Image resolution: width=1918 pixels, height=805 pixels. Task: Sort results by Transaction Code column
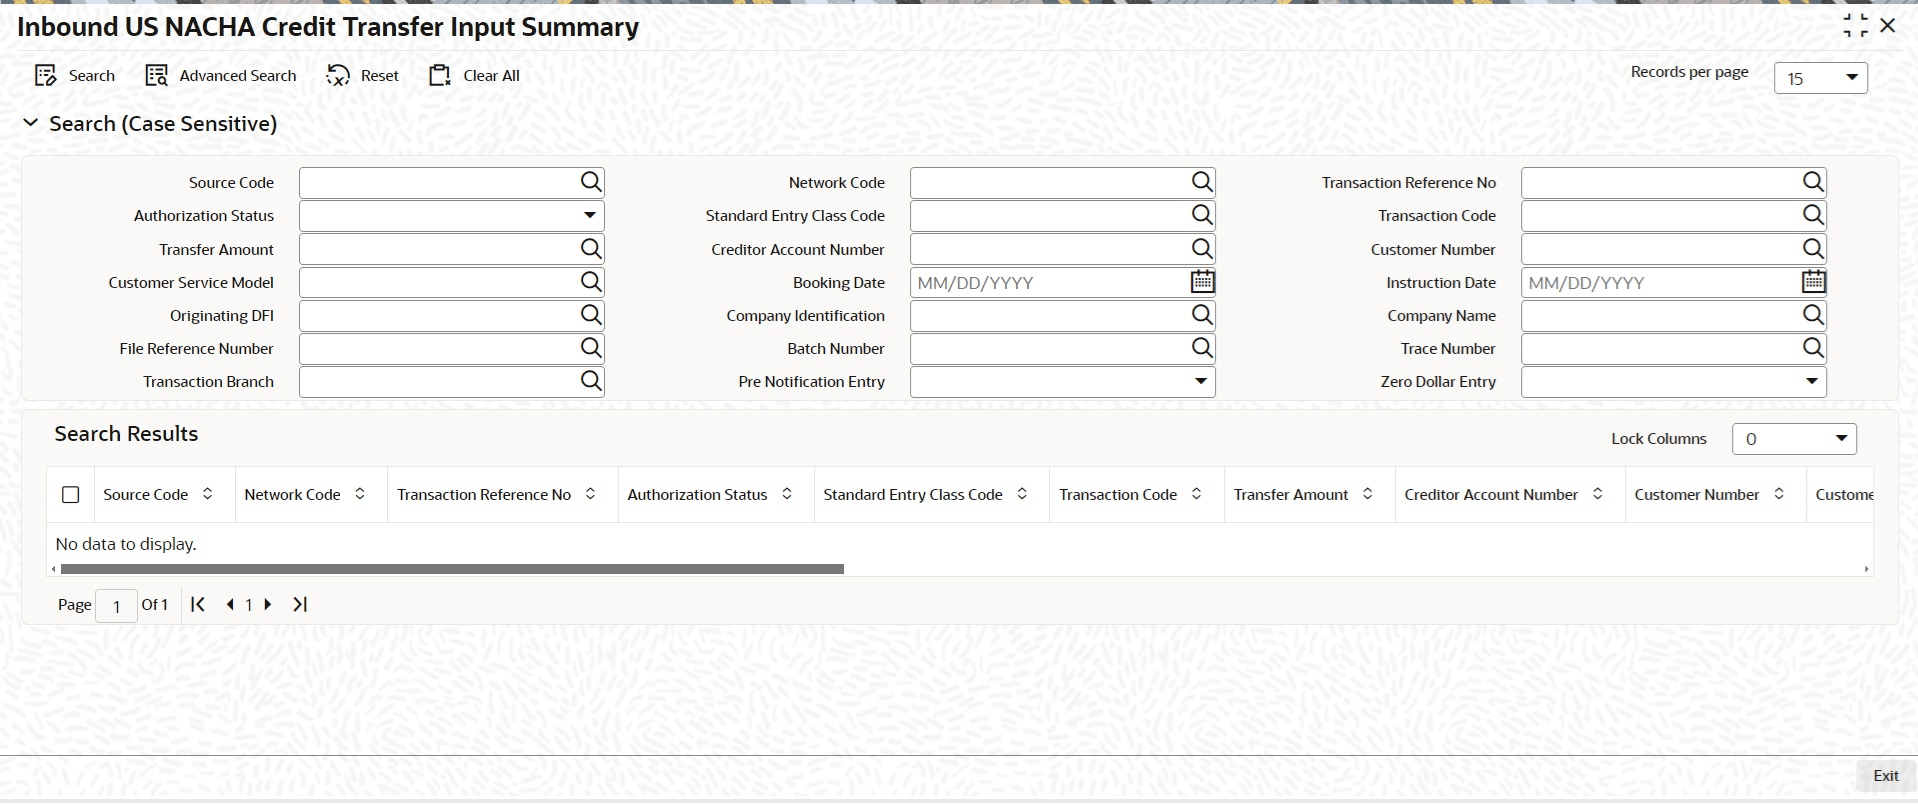[x=1196, y=494]
